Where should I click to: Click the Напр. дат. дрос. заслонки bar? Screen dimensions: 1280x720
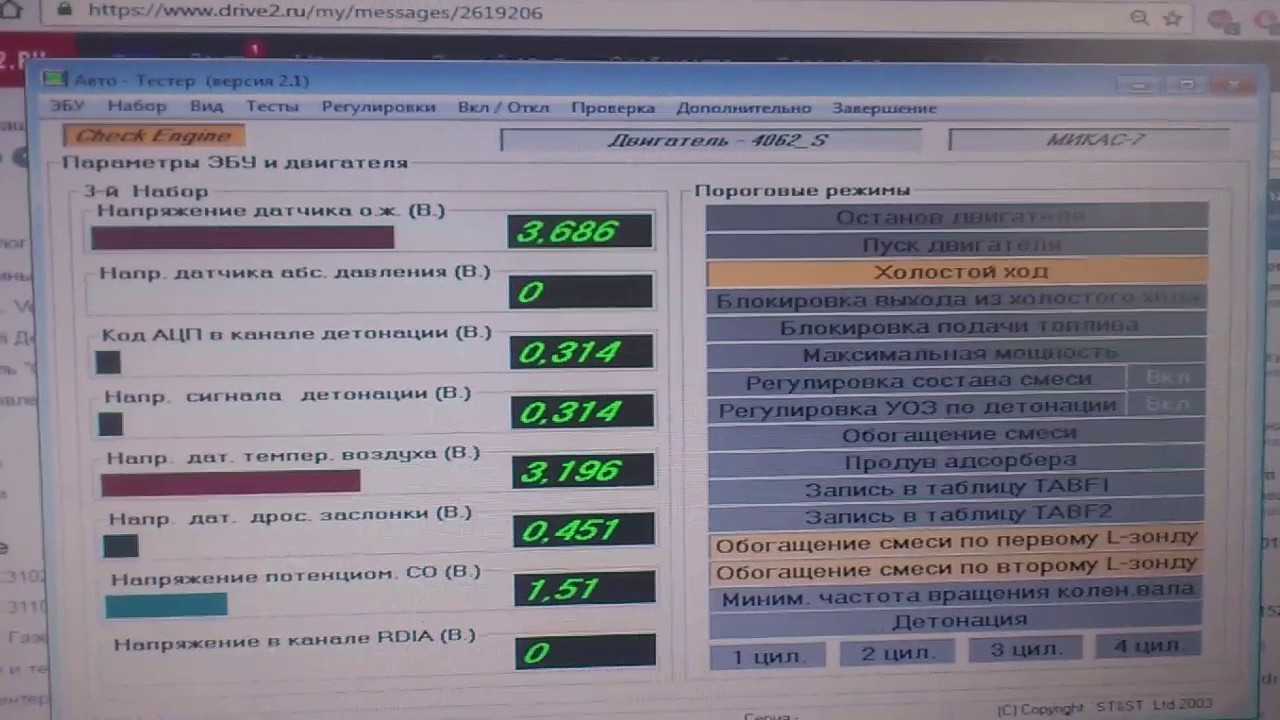pos(120,546)
